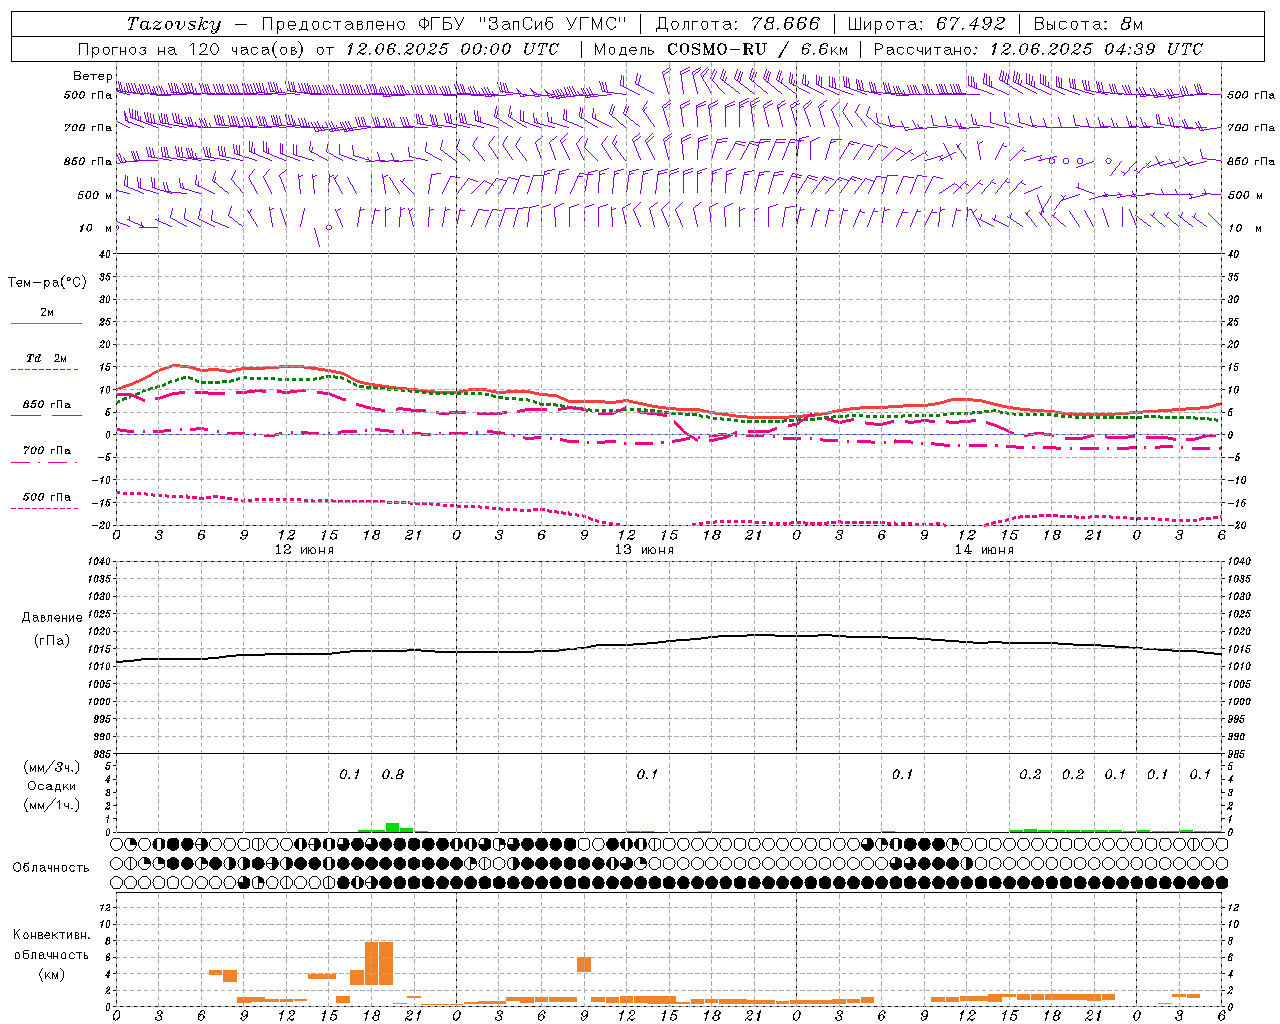Click the Ветер wind panel label
The height and width of the screenshot is (1024, 1280).
(x=92, y=76)
